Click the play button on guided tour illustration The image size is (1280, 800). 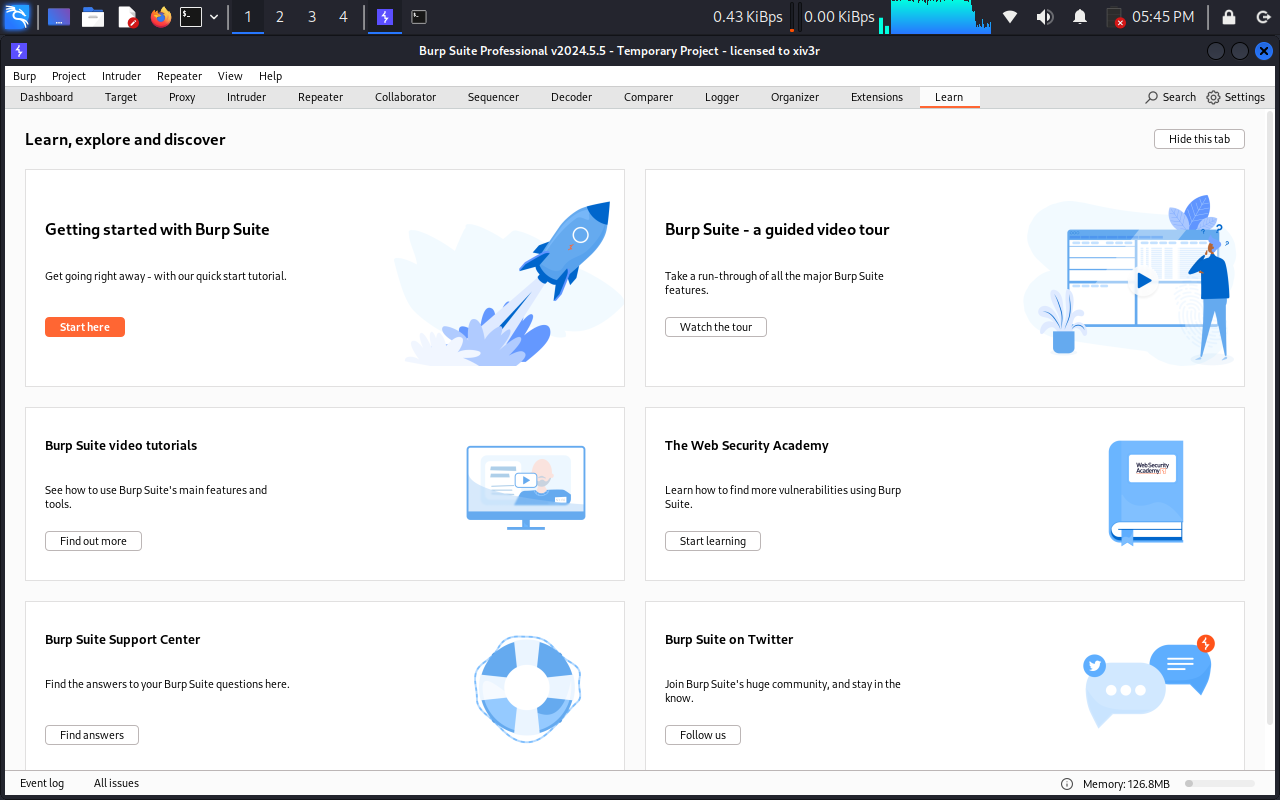[x=1144, y=281]
